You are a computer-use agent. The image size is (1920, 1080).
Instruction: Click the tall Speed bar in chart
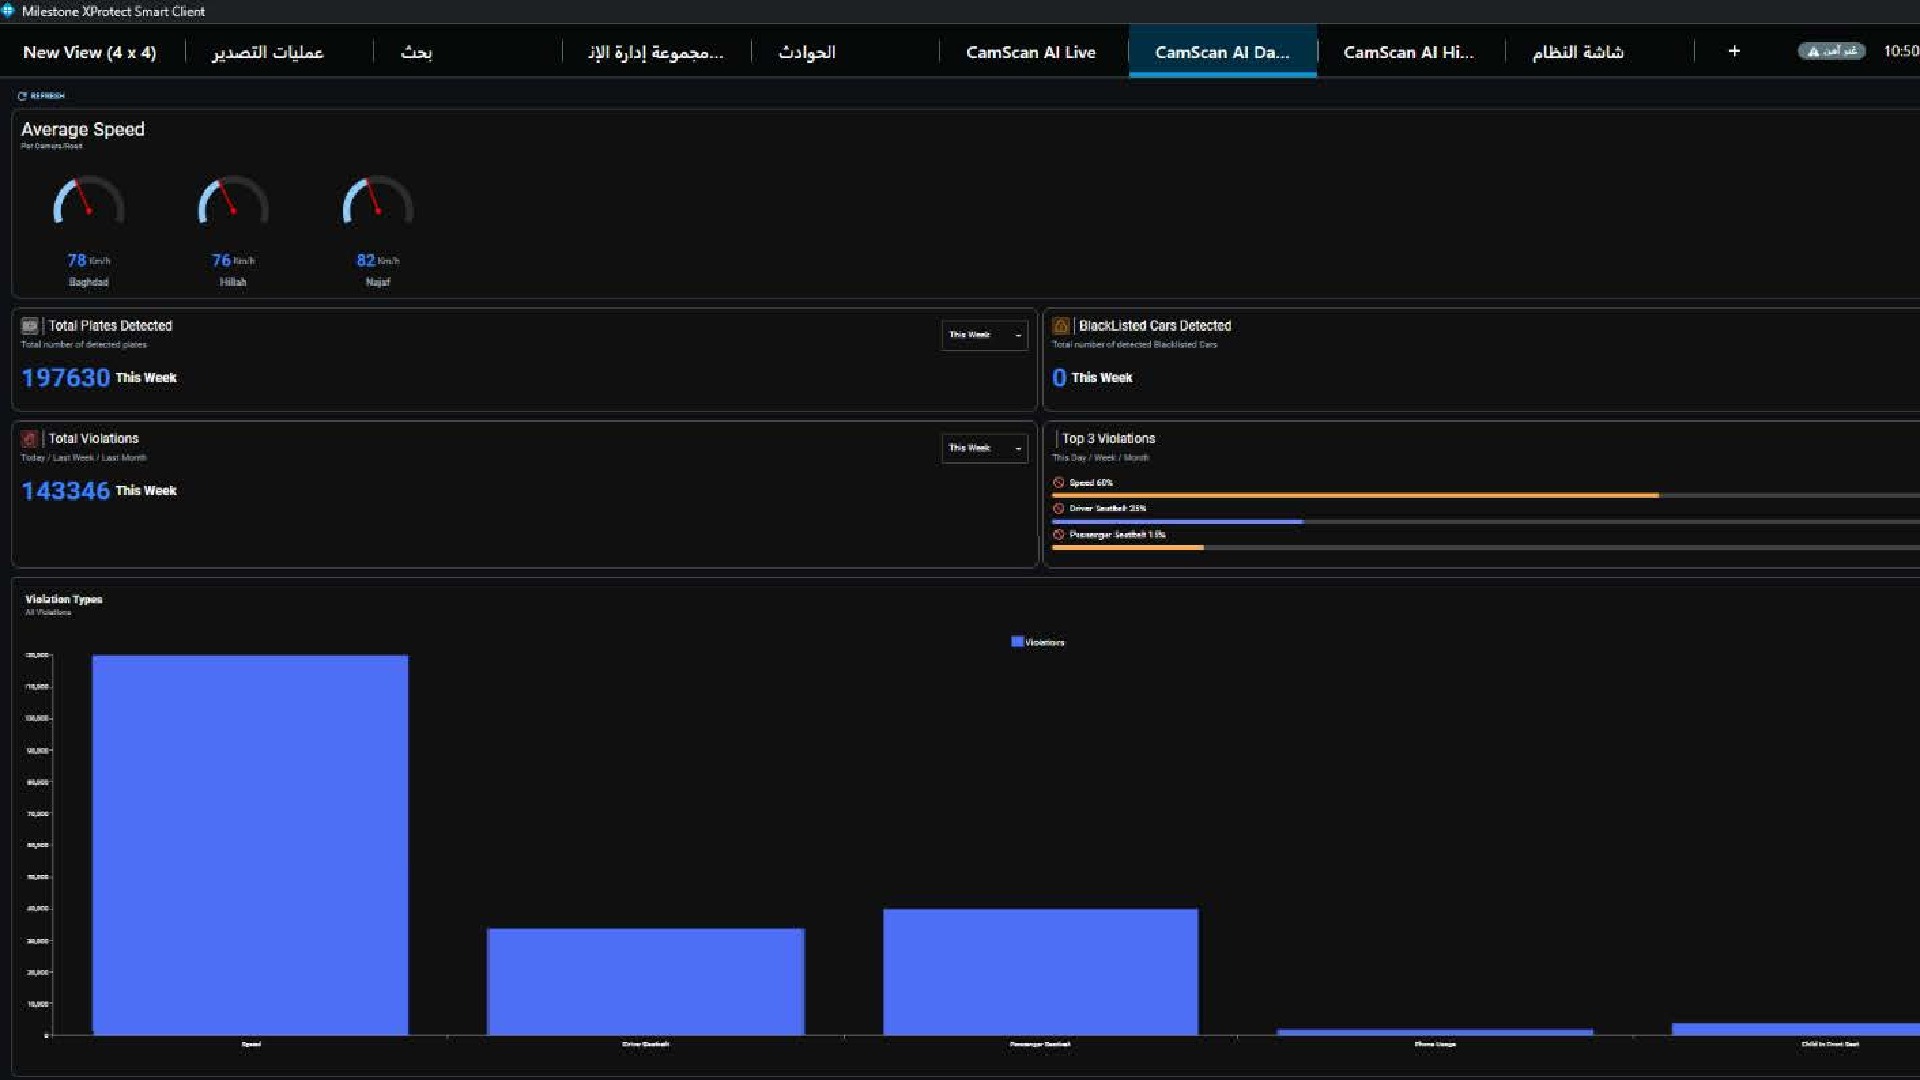point(250,845)
